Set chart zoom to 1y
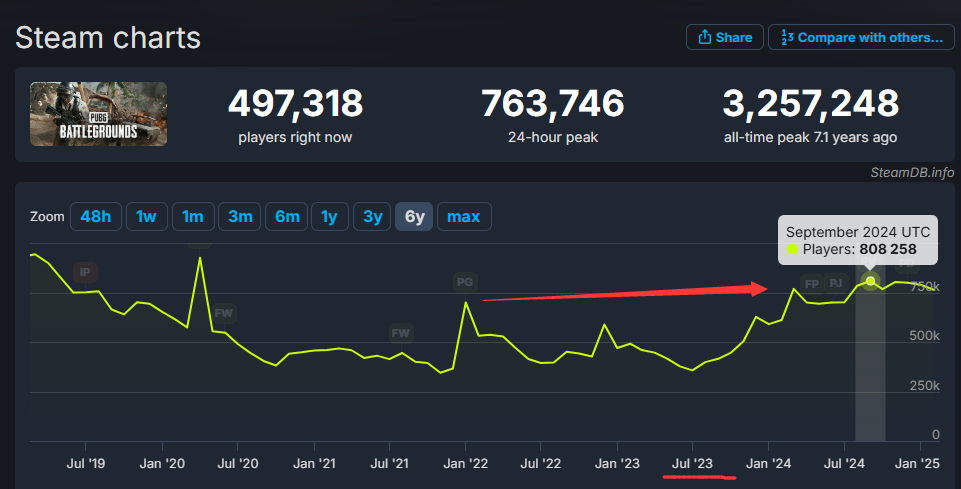 (x=330, y=216)
